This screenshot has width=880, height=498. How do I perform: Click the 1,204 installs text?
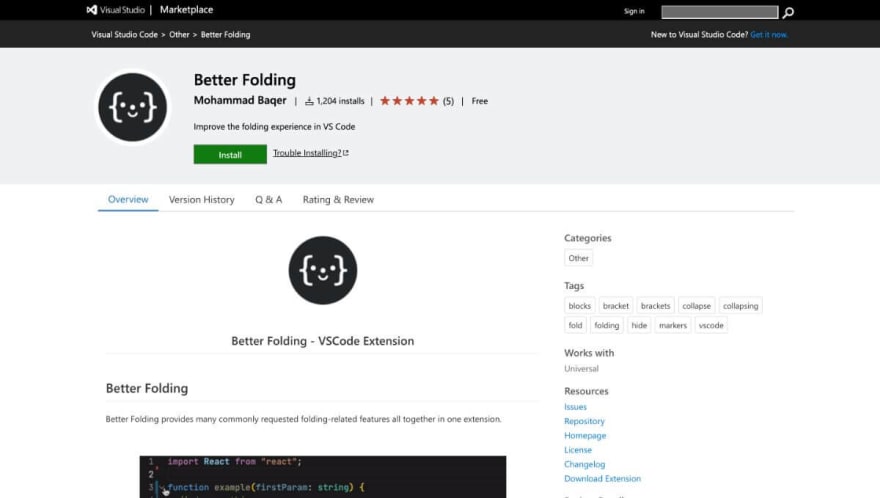coord(340,101)
